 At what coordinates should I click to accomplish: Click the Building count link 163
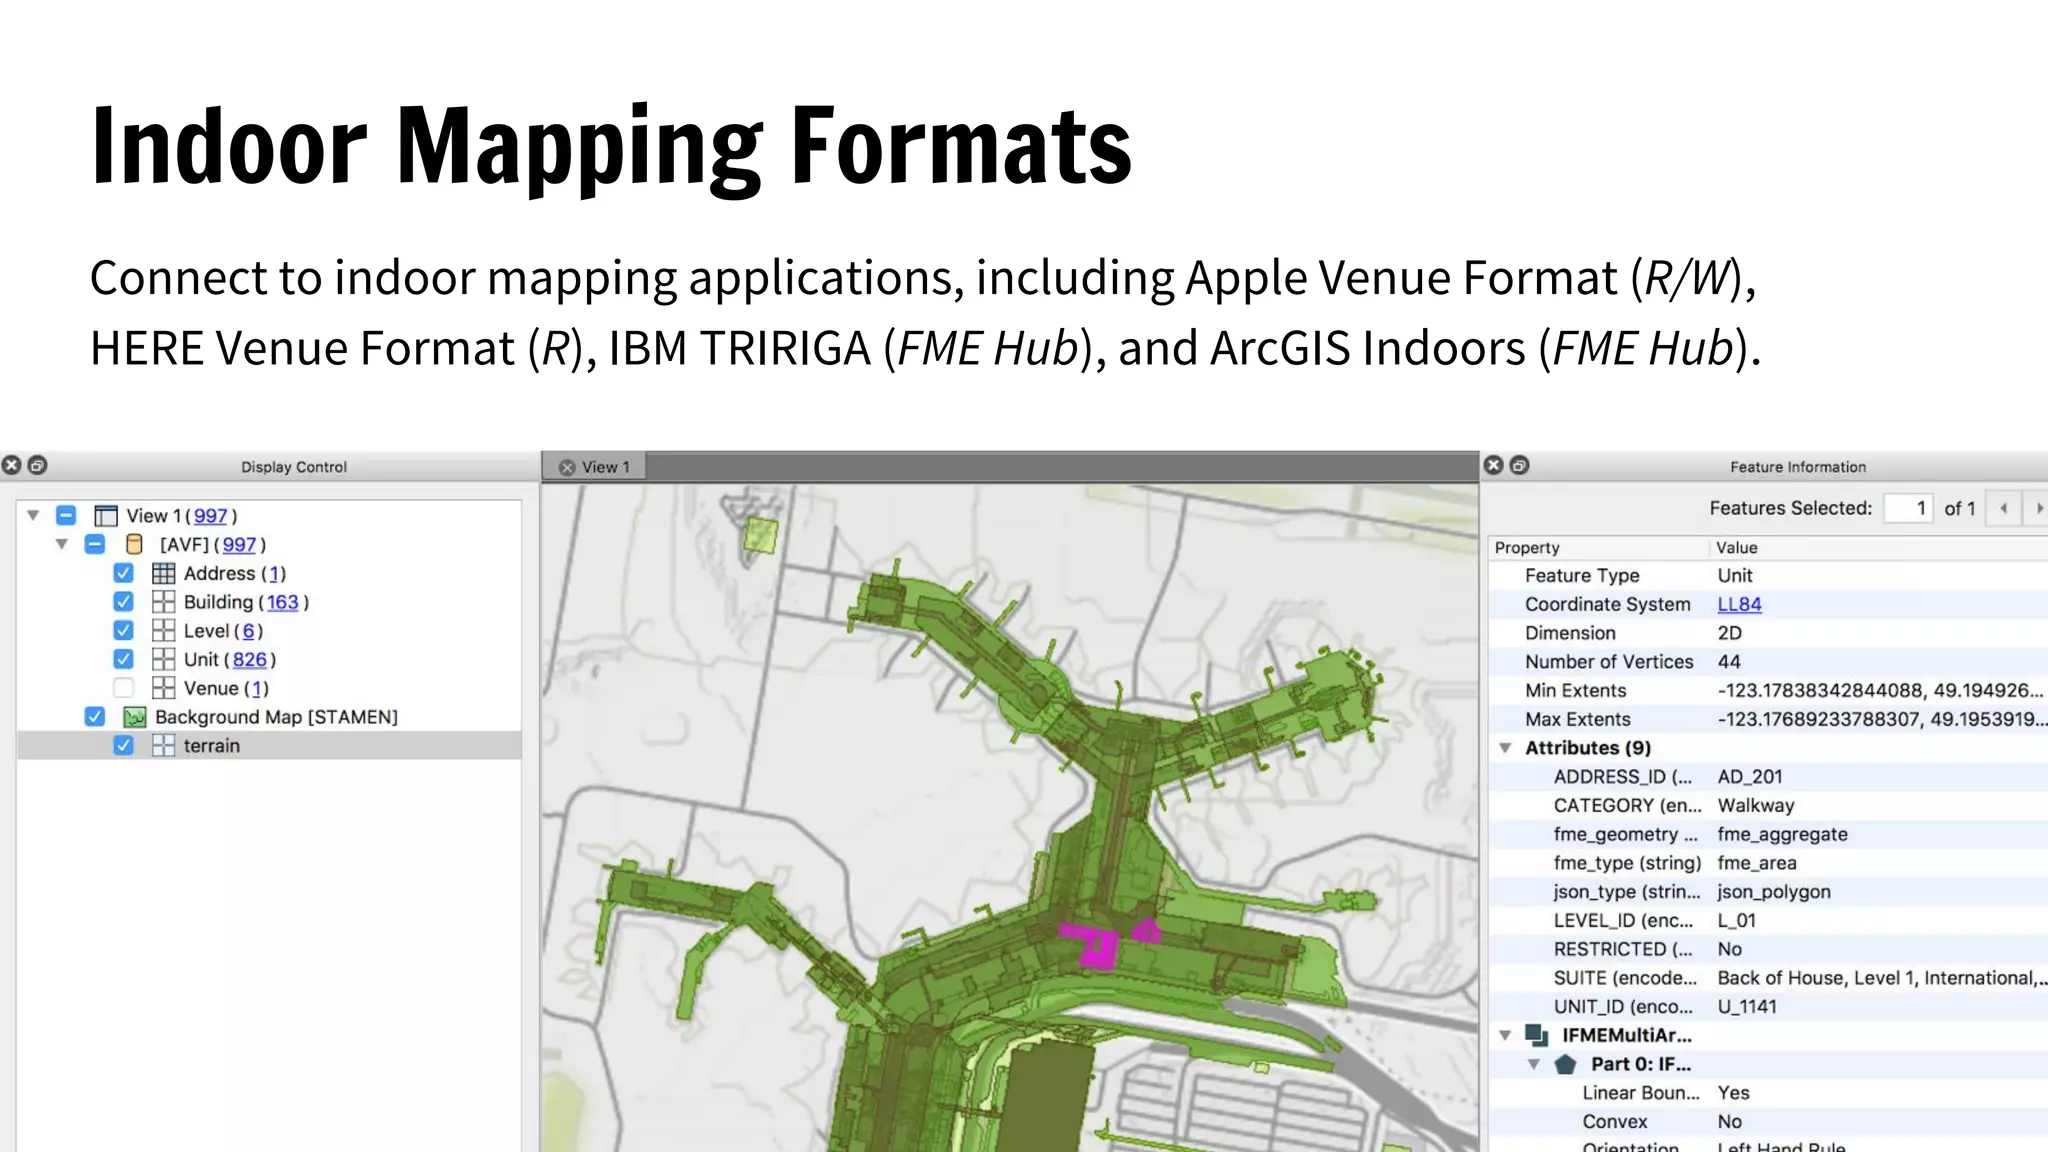pyautogui.click(x=282, y=602)
